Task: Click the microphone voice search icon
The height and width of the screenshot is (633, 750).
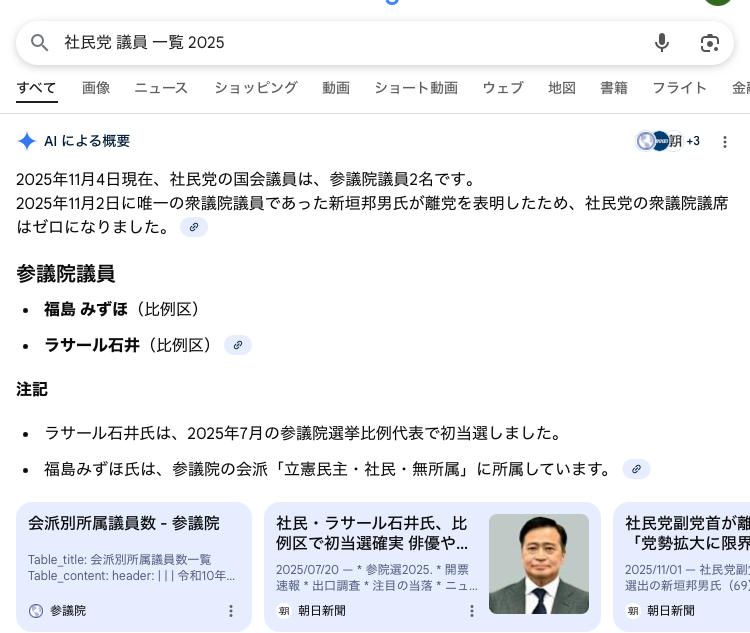Action: [x=661, y=42]
